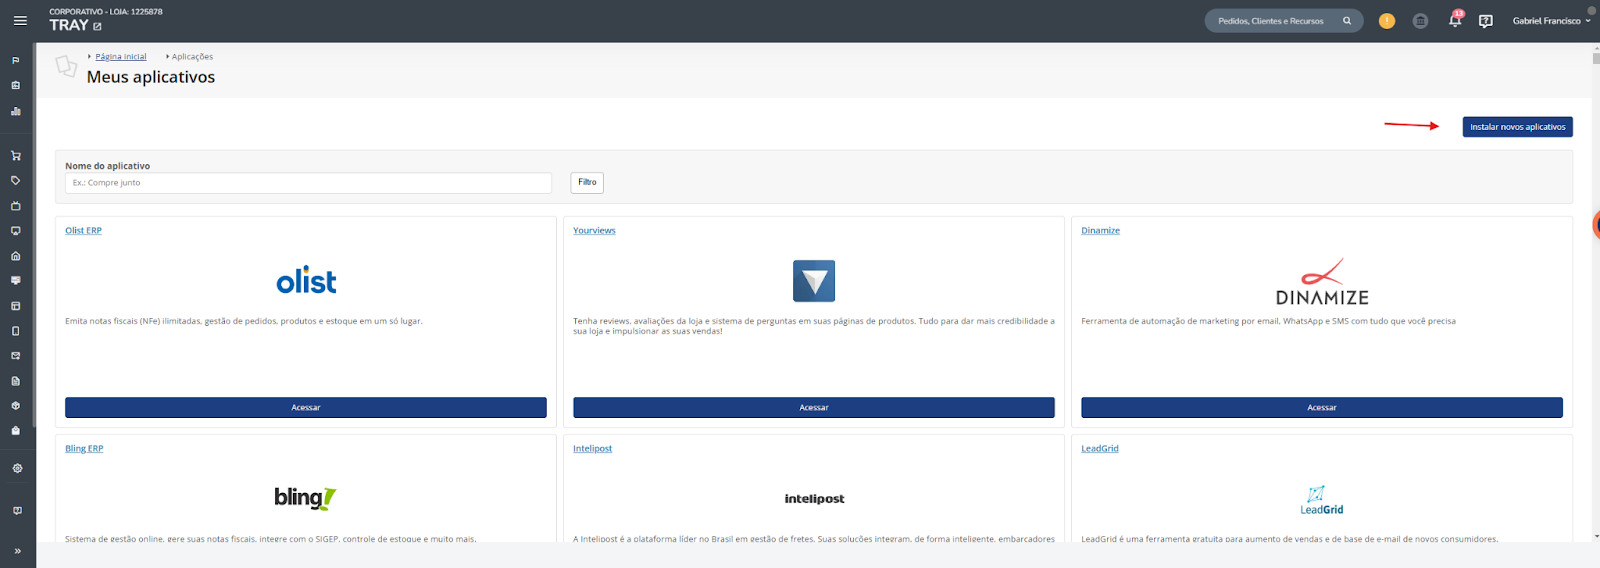
Task: Click the Dinamize logo image
Action: tap(1322, 282)
